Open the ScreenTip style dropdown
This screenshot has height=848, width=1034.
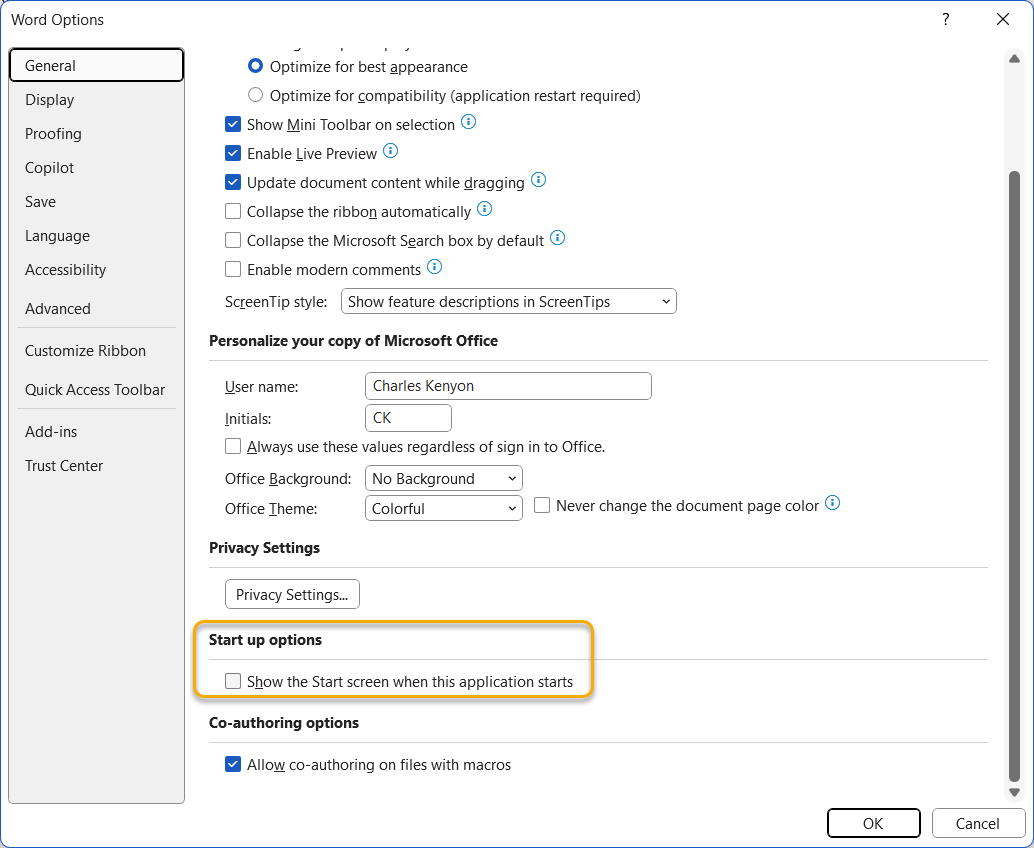[x=508, y=301]
